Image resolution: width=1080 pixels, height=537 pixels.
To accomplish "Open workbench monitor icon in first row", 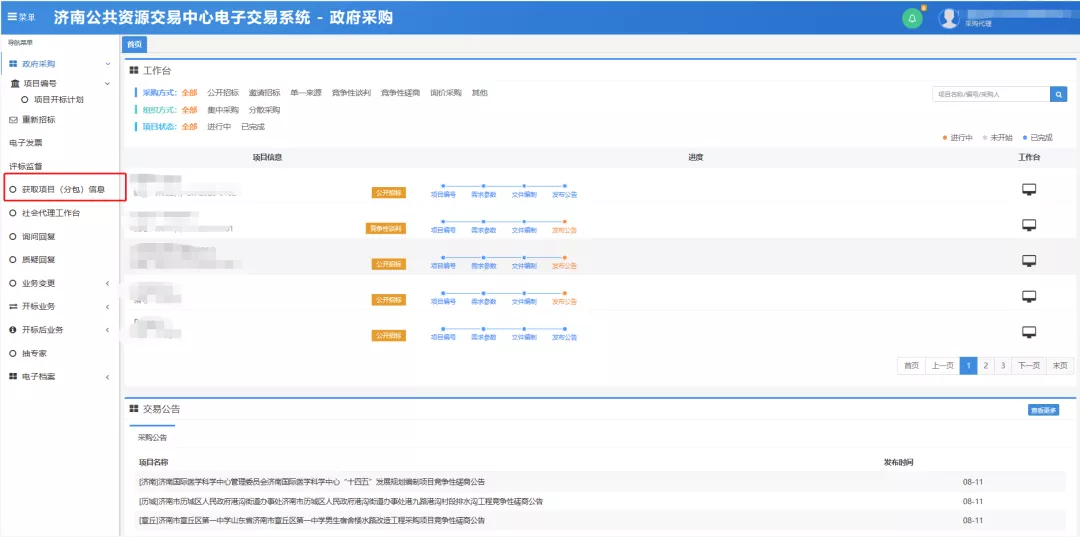I will (x=1029, y=190).
